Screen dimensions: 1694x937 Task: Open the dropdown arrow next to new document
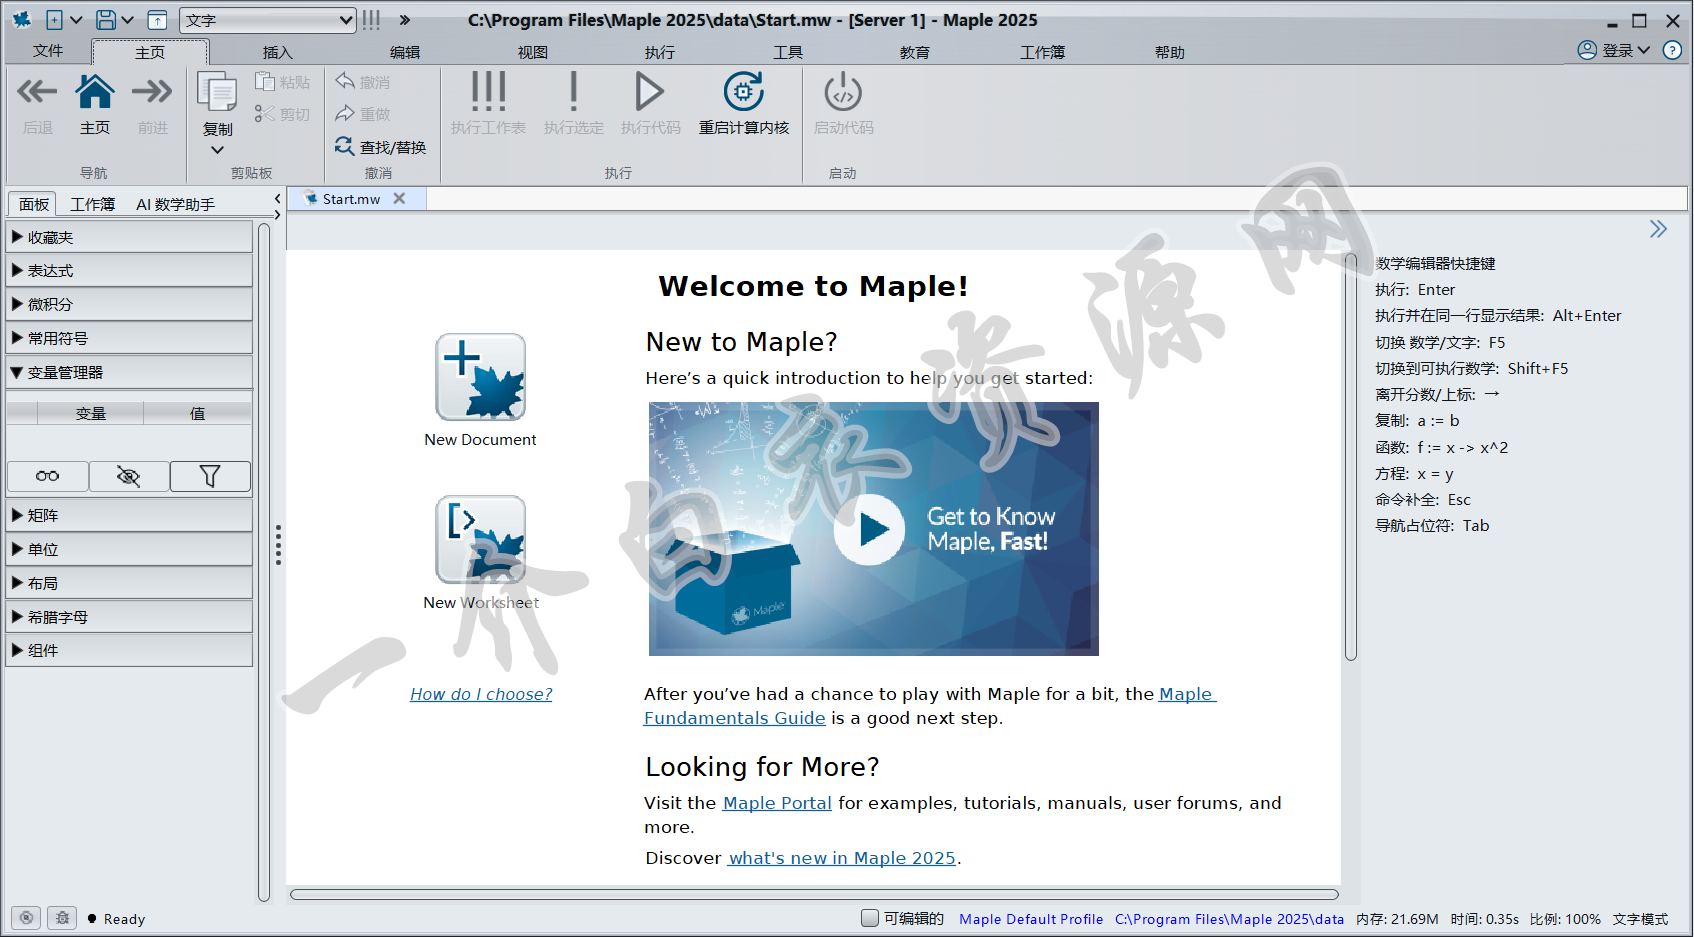click(76, 20)
